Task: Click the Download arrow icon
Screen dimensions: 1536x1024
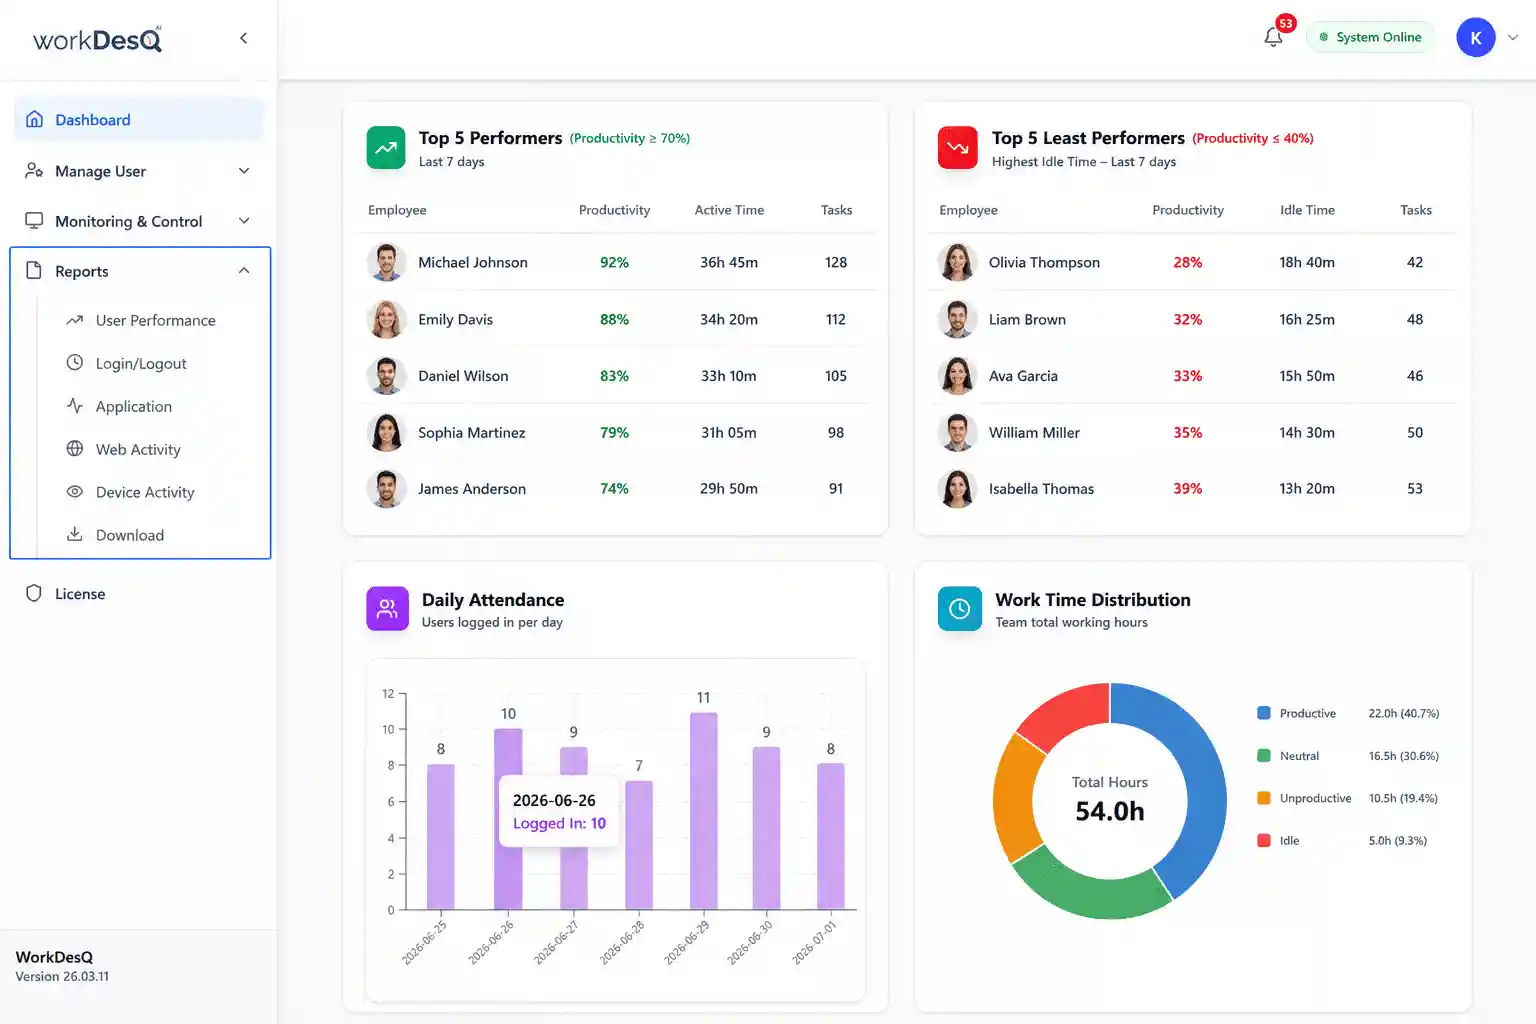Action: click(75, 534)
